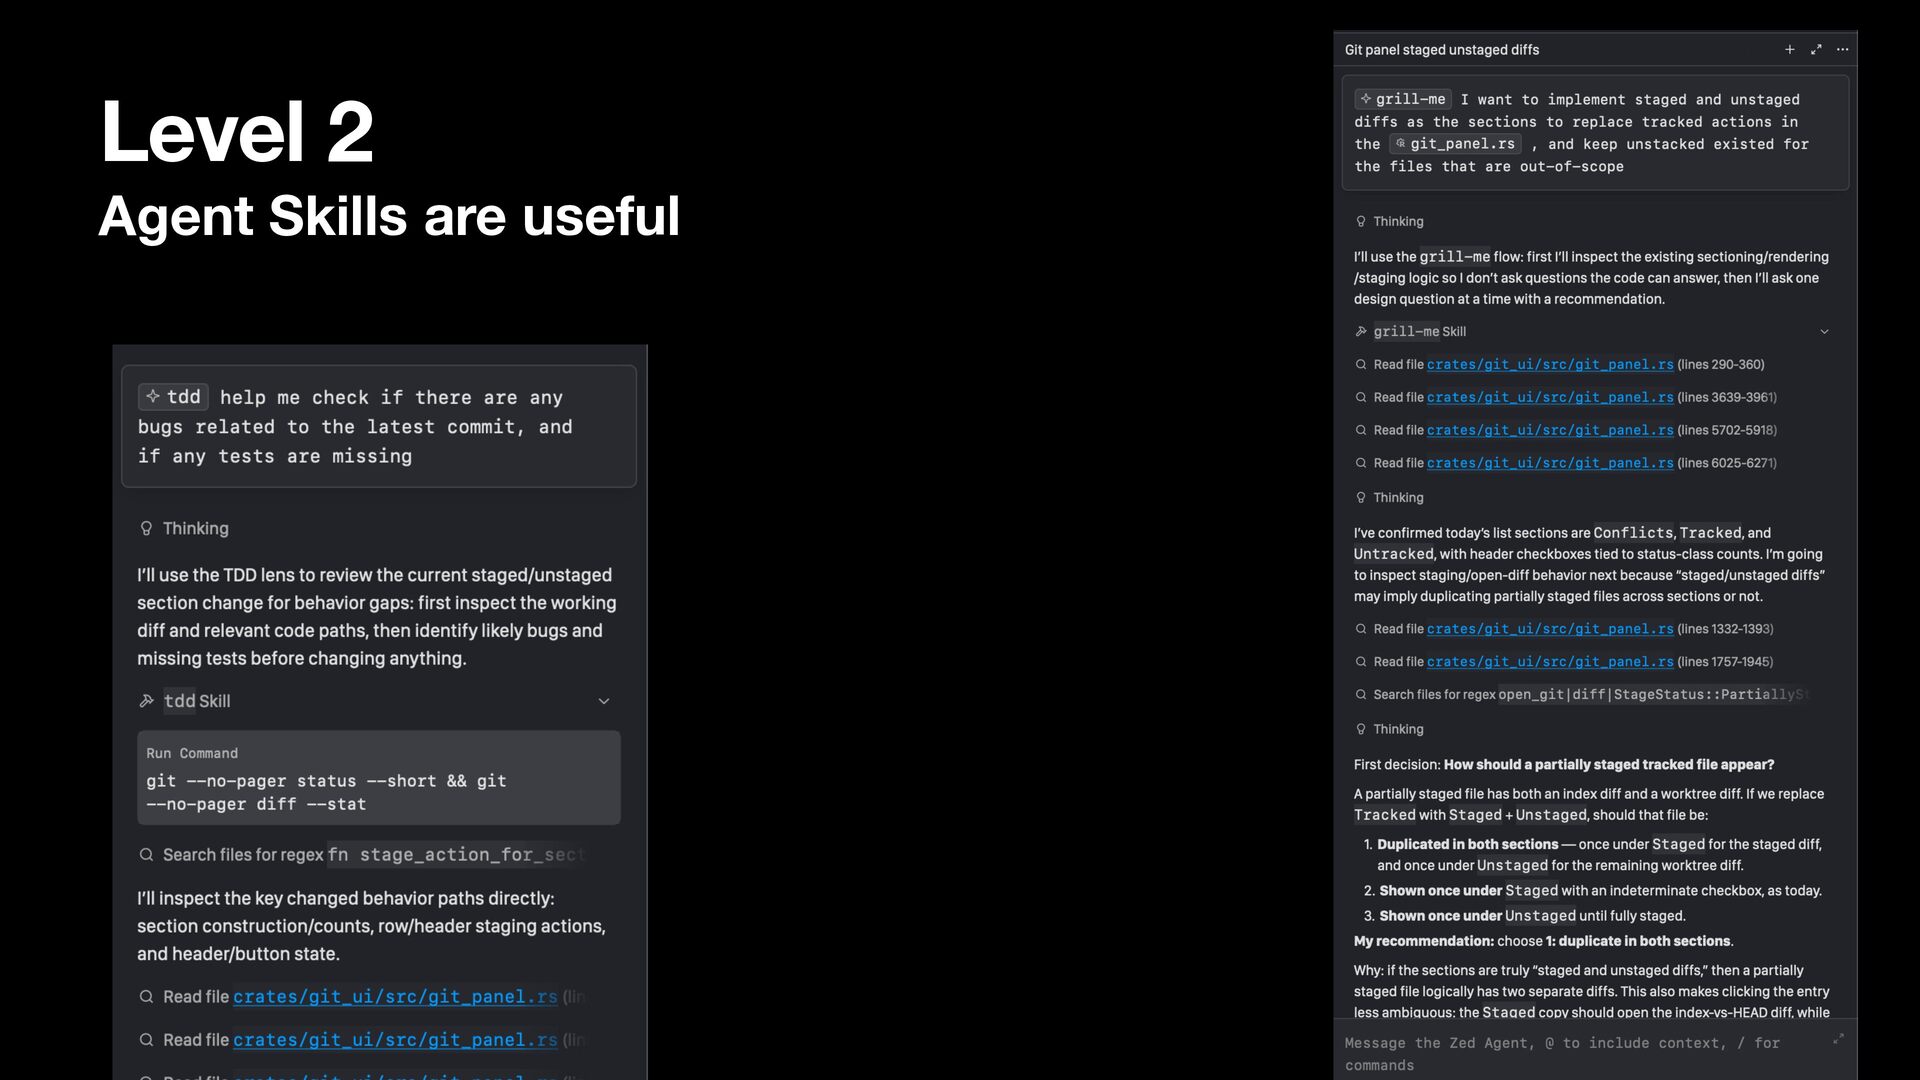
Task: Click the hammer icon beside grill-me Skill
Action: (1361, 331)
